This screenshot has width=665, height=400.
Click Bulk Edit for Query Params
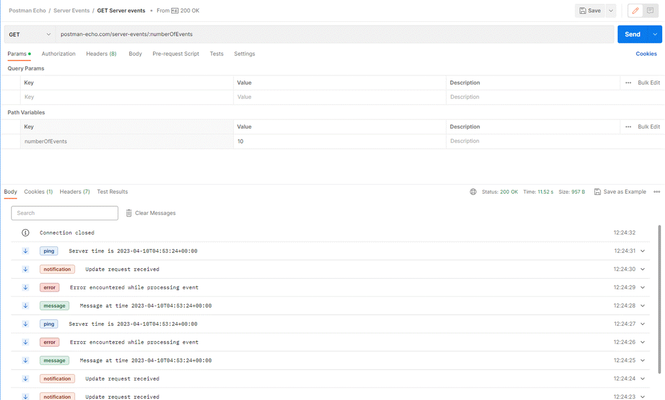648,83
